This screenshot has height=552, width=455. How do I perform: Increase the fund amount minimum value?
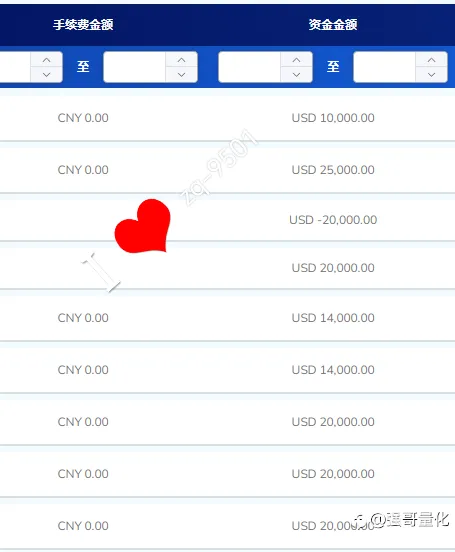tap(297, 60)
